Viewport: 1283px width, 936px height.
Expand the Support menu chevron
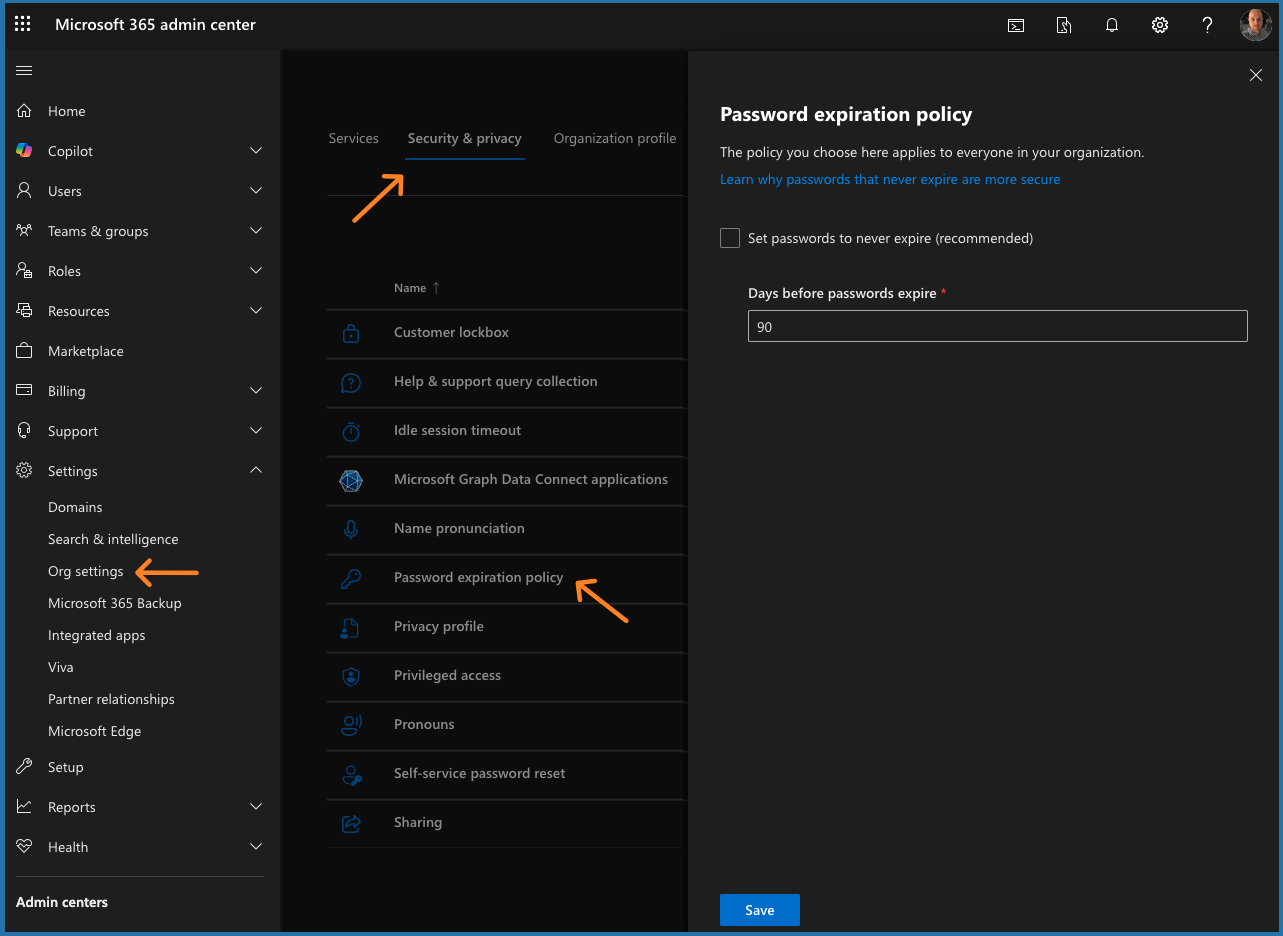(256, 431)
